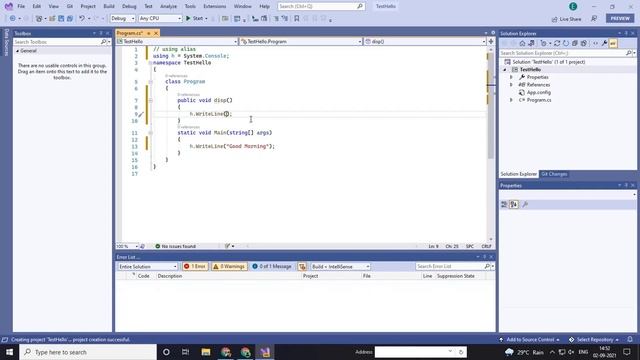640x360 pixels.
Task: Open the Extensions menu
Action: [214, 6]
